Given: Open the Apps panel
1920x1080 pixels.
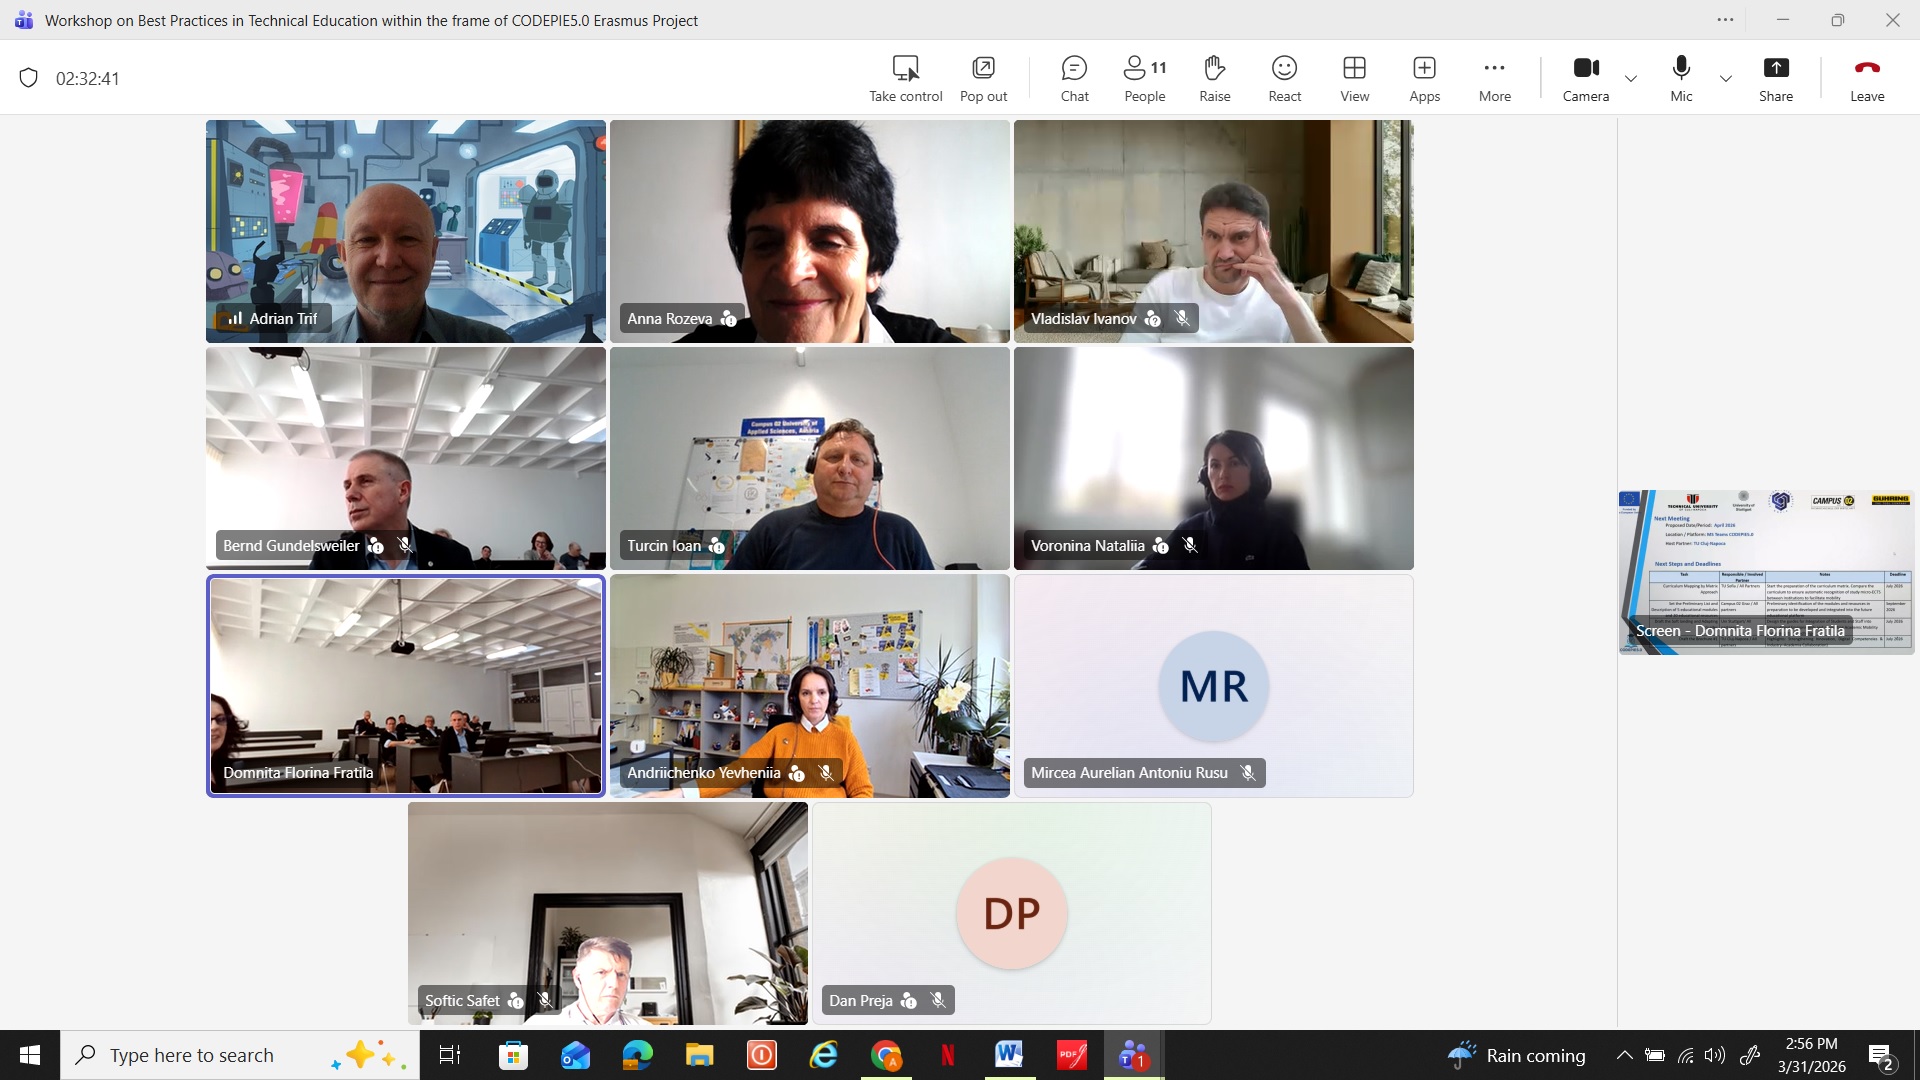Looking at the screenshot, I should pyautogui.click(x=1424, y=78).
